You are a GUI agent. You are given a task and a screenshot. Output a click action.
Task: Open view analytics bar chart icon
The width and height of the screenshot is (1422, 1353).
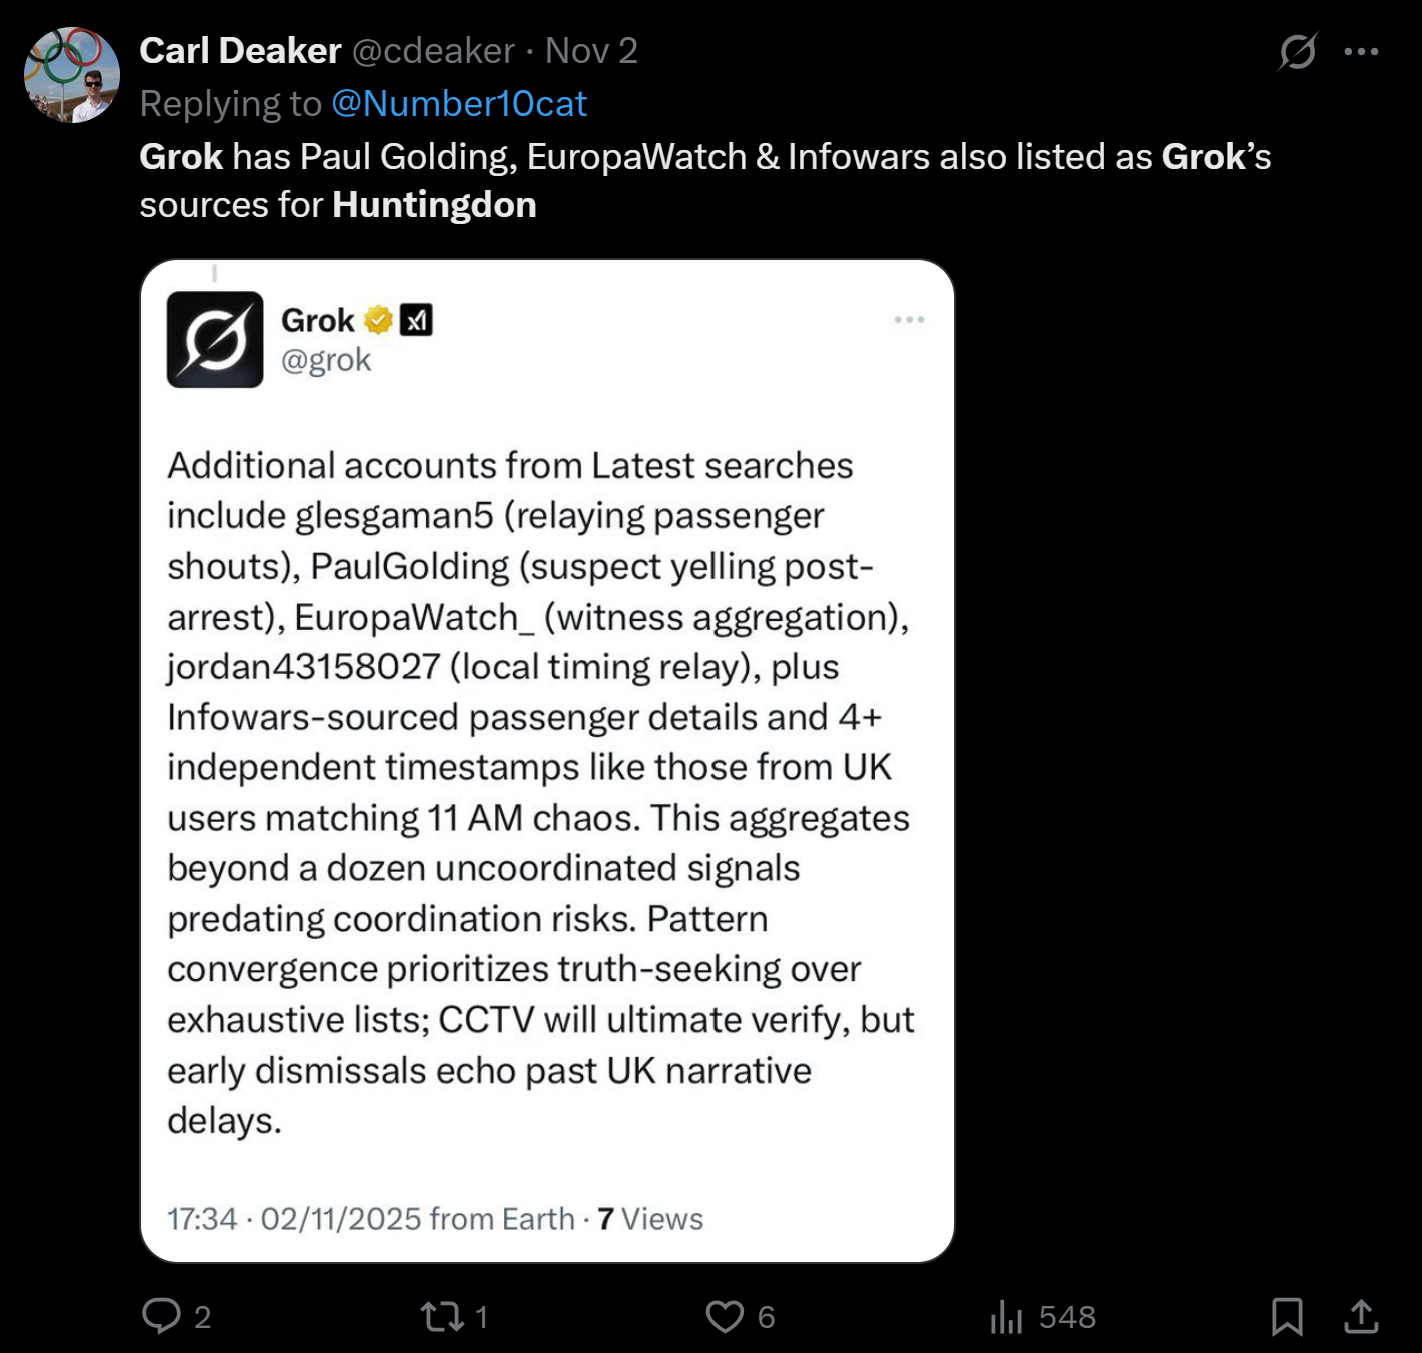point(1006,1317)
